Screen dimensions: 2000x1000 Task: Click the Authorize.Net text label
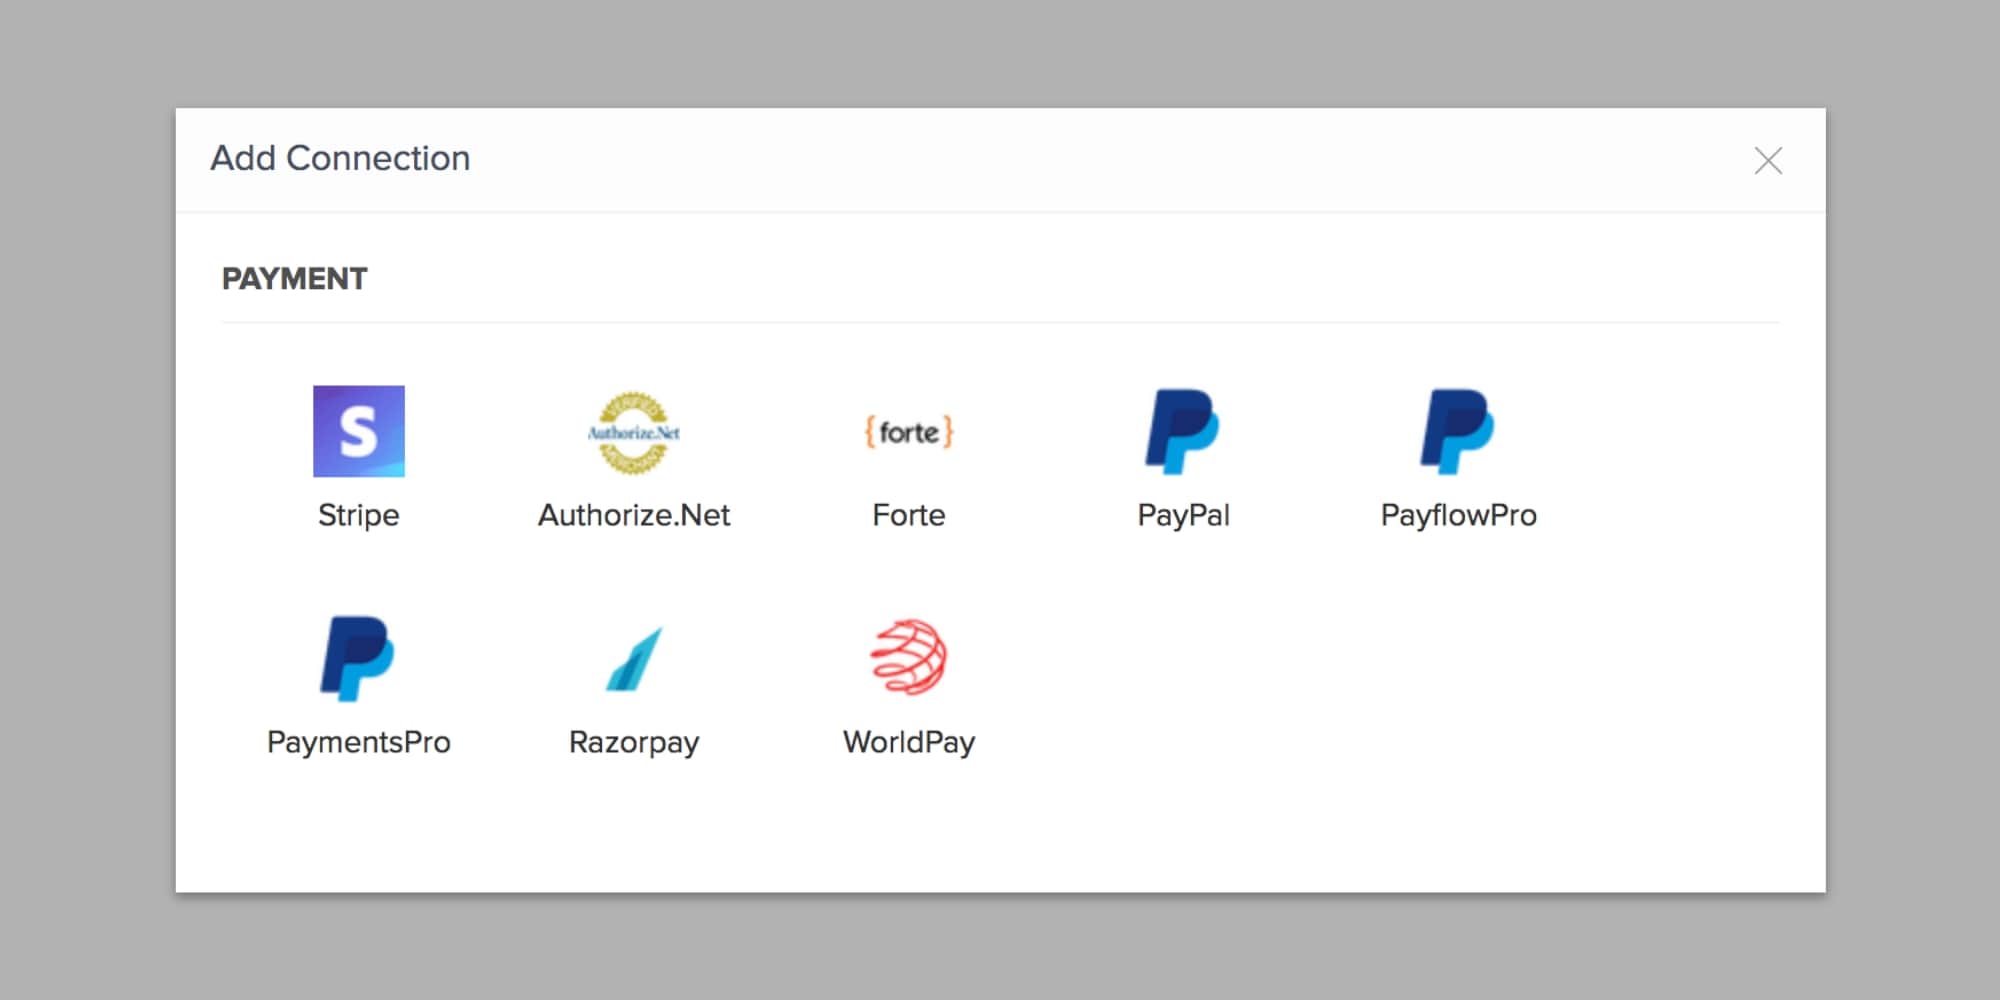[634, 515]
